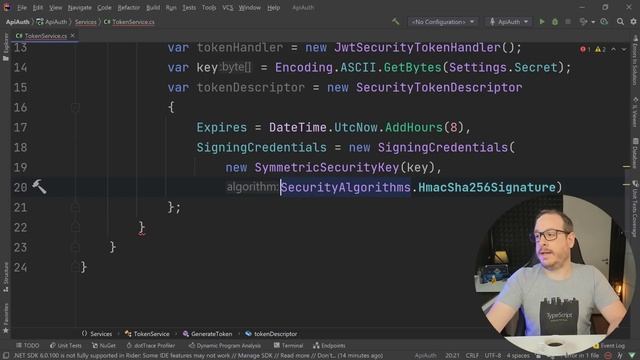Open the NuGet tool window

pyautogui.click(x=104, y=345)
